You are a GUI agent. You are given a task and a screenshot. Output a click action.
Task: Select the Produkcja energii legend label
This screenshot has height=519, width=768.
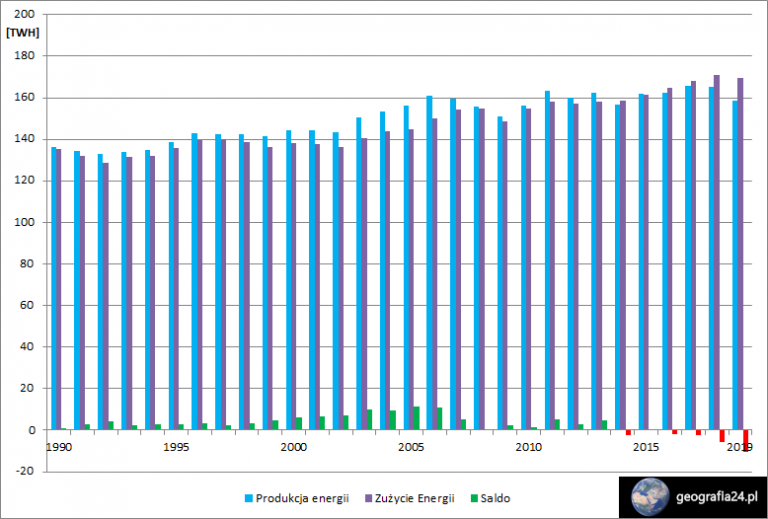click(303, 498)
